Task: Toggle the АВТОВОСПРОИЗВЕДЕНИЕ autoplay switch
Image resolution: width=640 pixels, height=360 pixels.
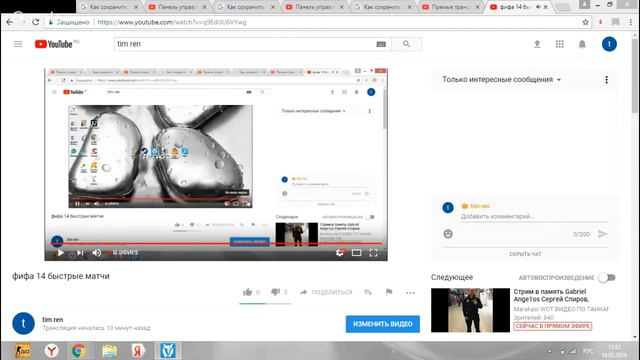Action: 607,278
